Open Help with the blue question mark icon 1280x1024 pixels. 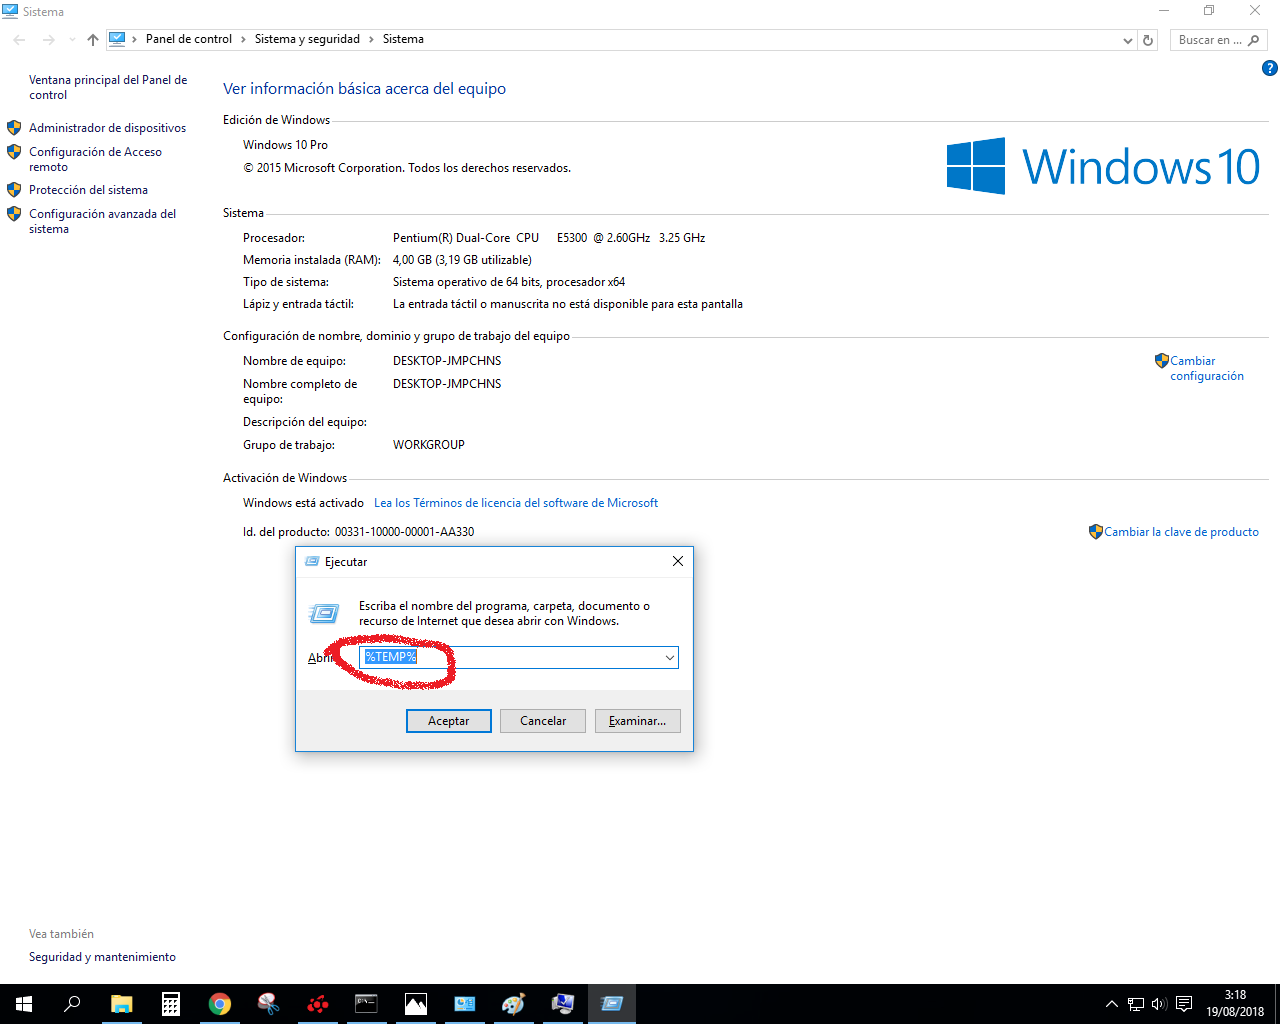click(1270, 68)
